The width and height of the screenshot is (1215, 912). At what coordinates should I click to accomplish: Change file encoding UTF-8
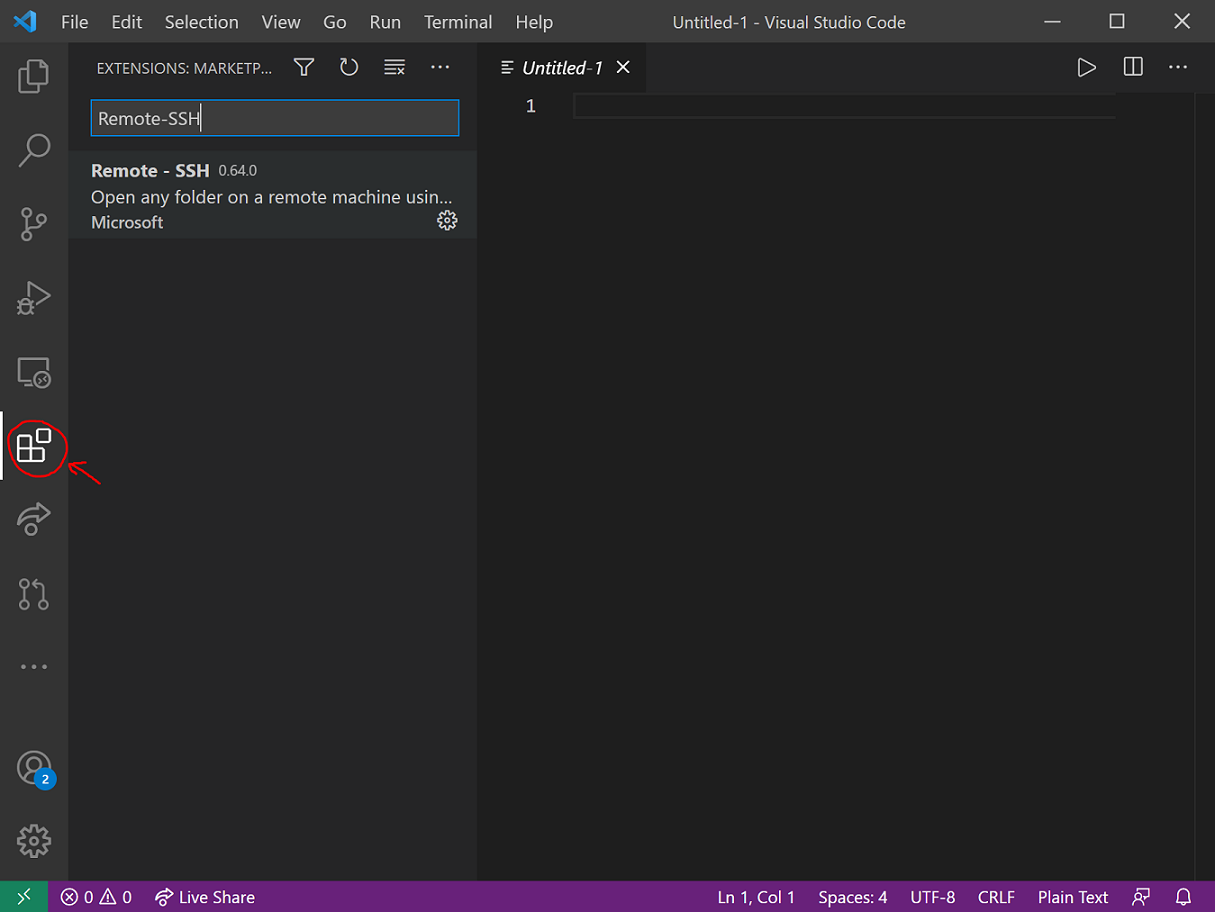(933, 897)
